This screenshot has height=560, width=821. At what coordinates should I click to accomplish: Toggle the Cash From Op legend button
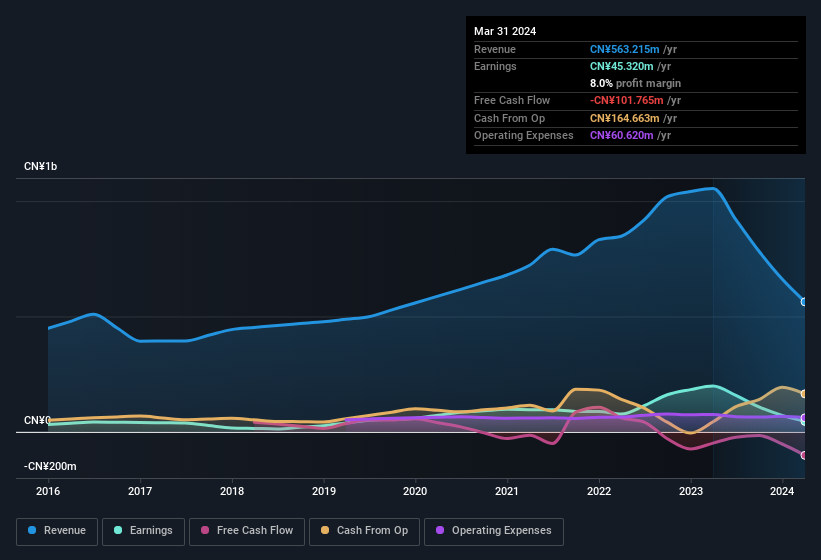(364, 531)
